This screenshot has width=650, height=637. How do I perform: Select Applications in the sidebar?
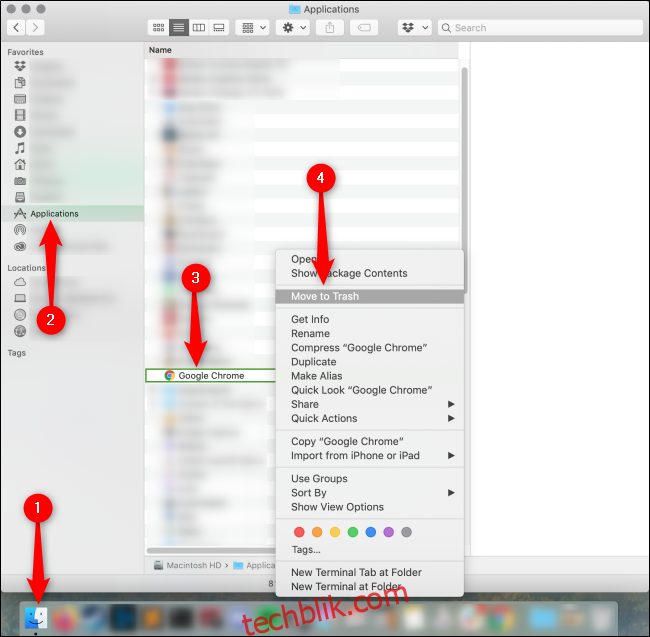(73, 213)
